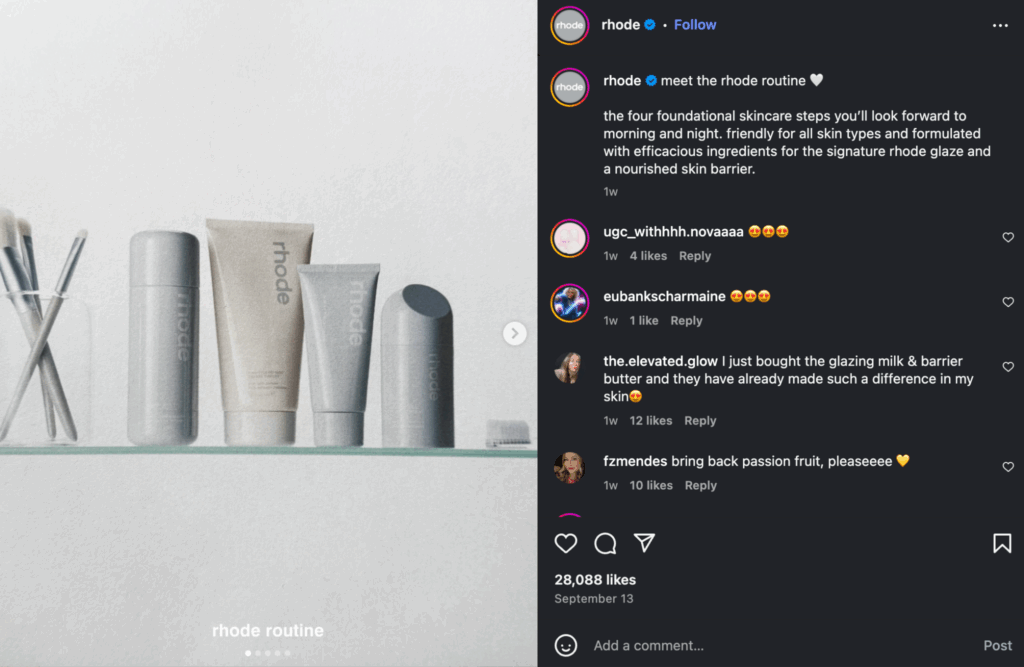Image resolution: width=1024 pixels, height=667 pixels.
Task: View rhode's profile picture in the header
Action: coord(570,25)
